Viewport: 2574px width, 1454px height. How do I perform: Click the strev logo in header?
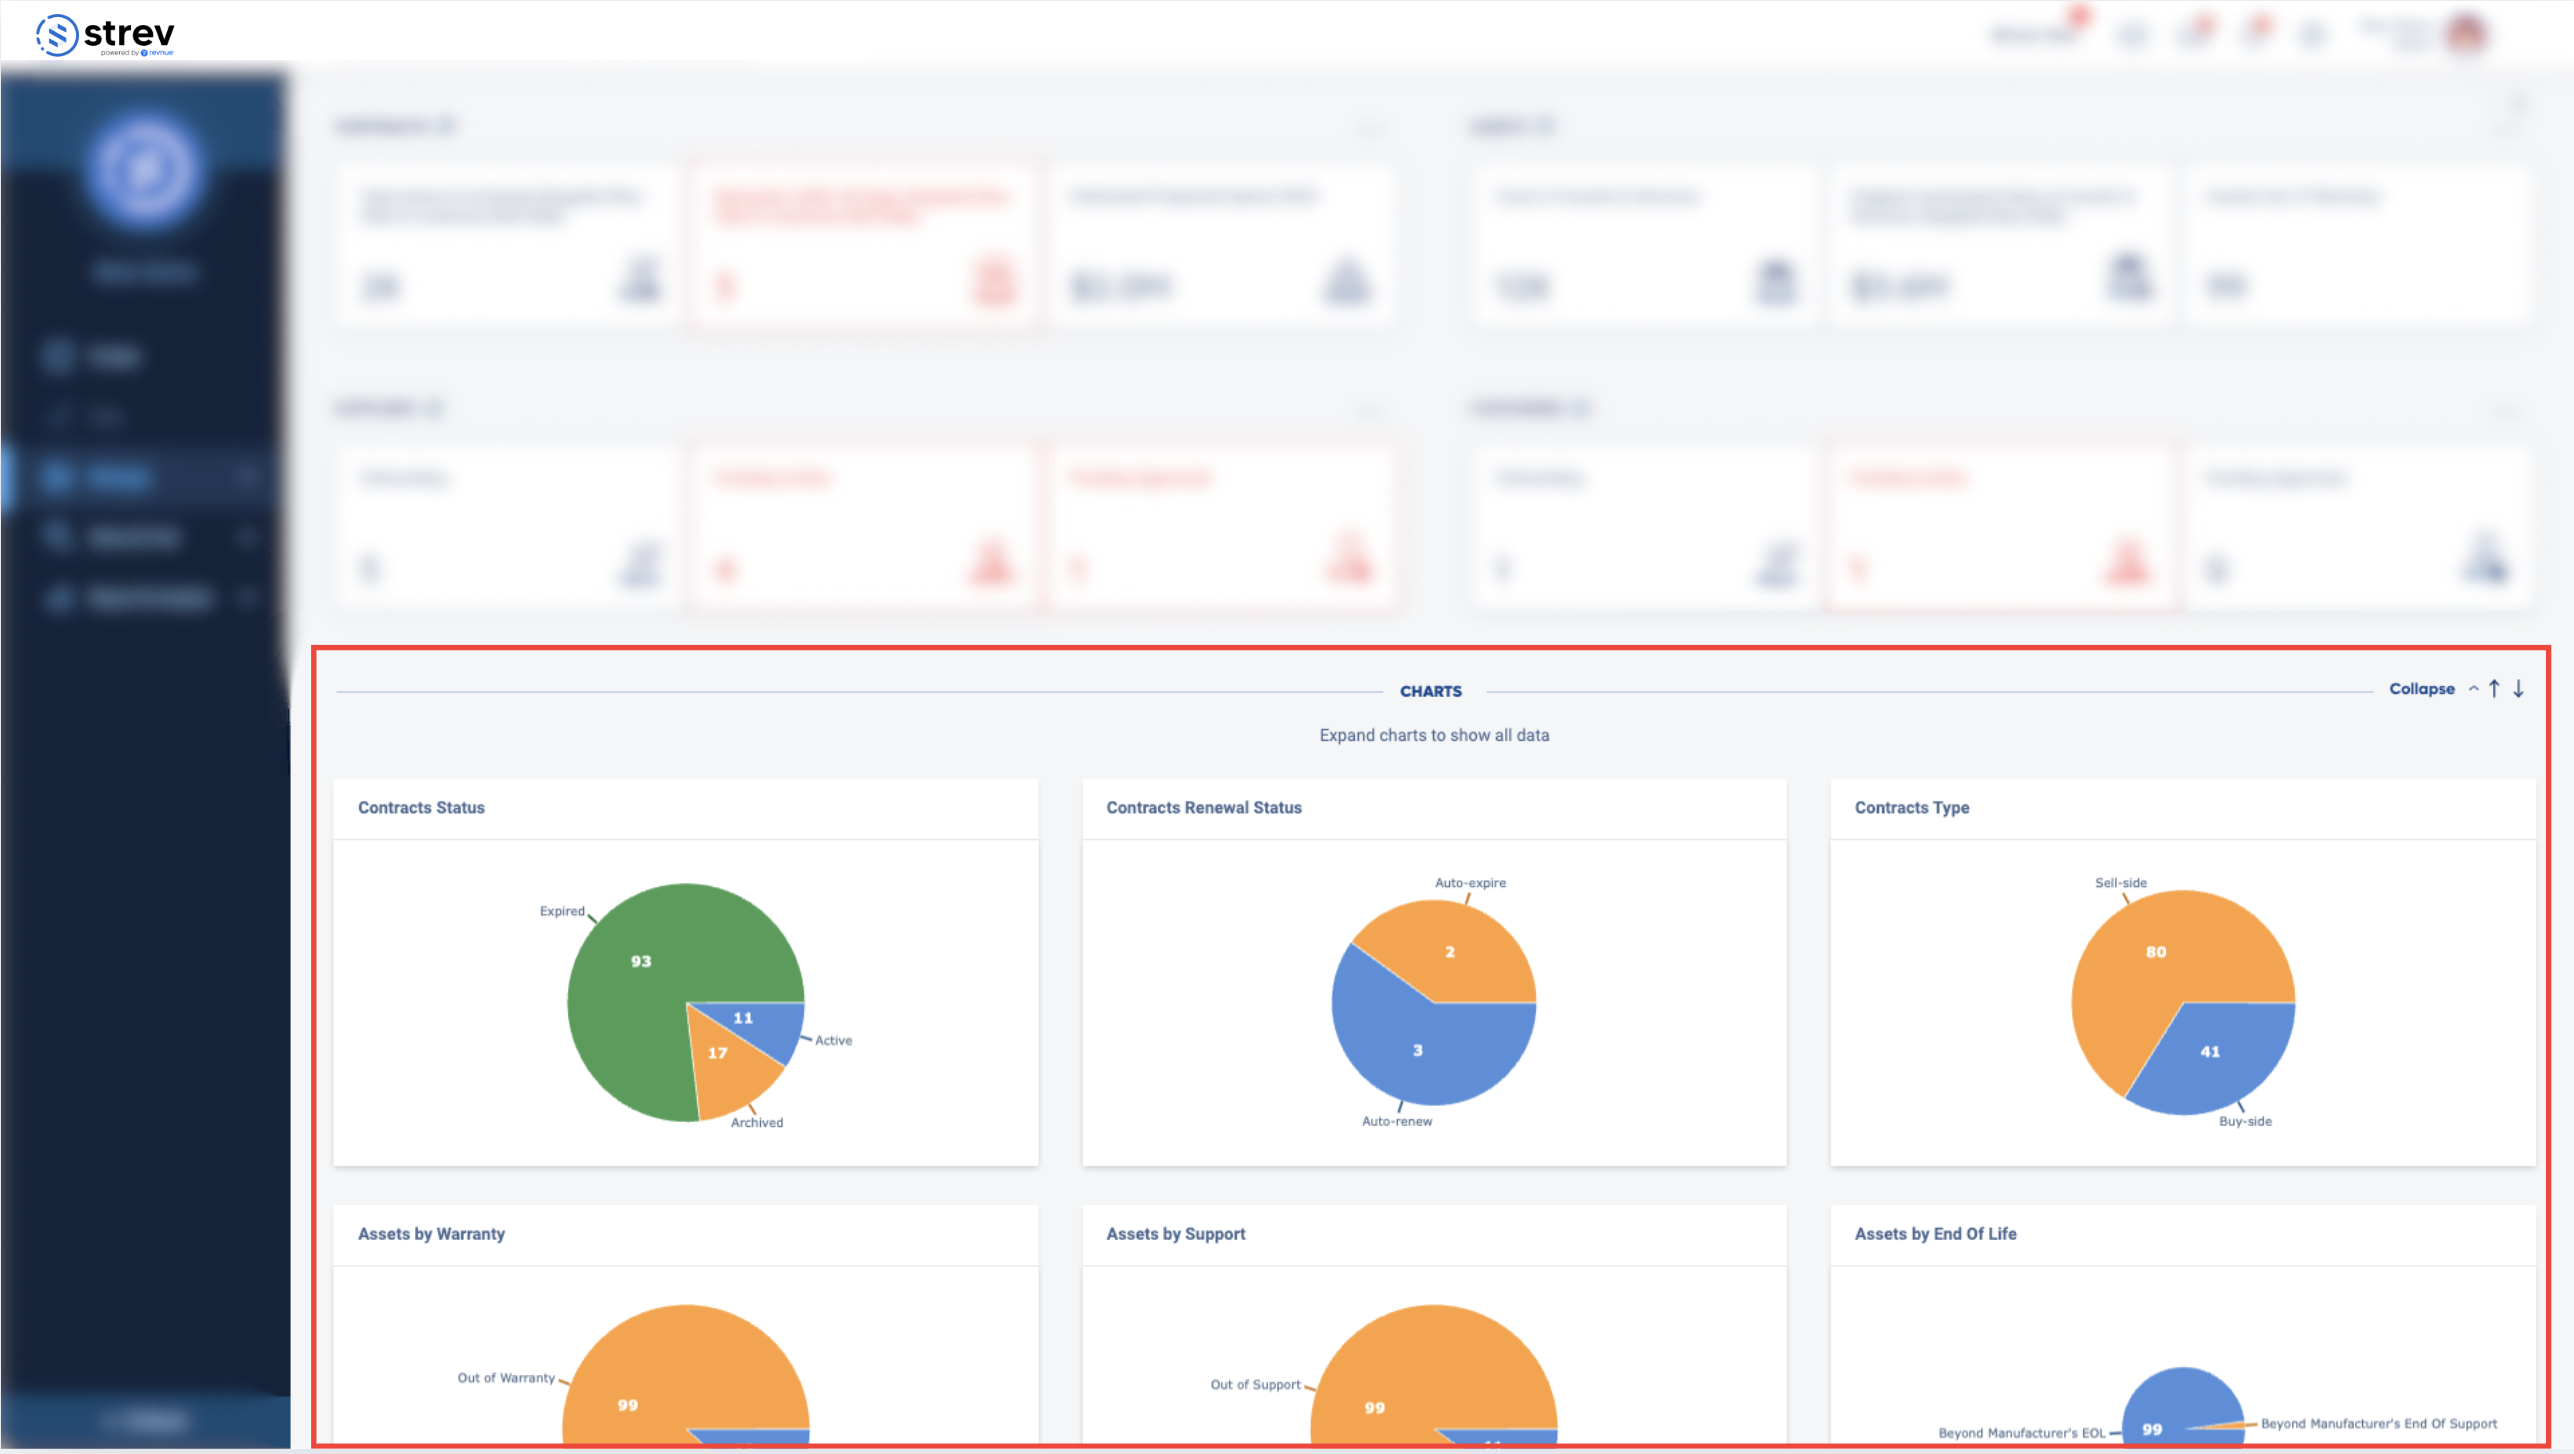click(x=105, y=35)
